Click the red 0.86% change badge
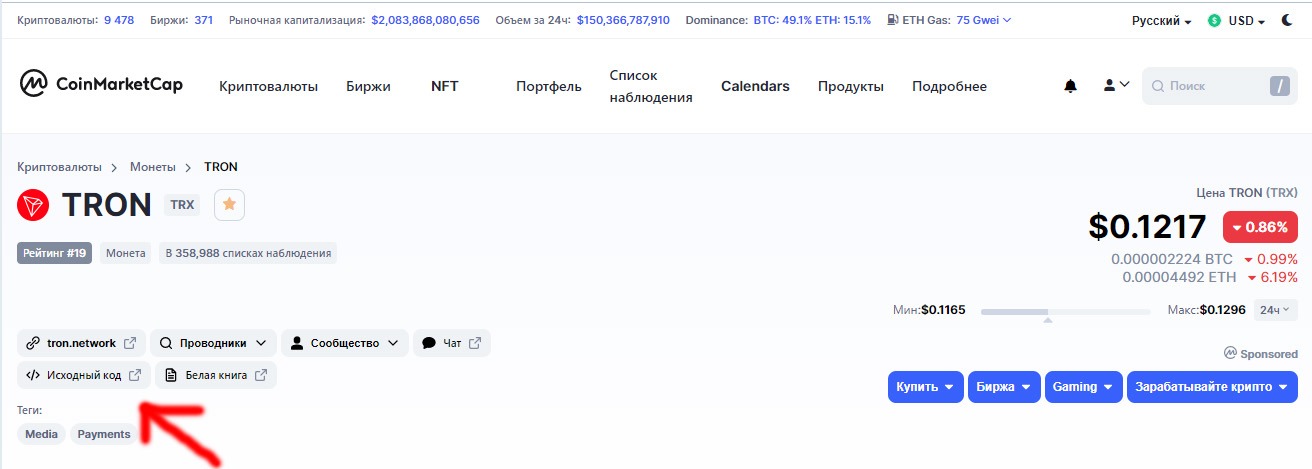Screen dimensions: 1312x469 click(1260, 227)
